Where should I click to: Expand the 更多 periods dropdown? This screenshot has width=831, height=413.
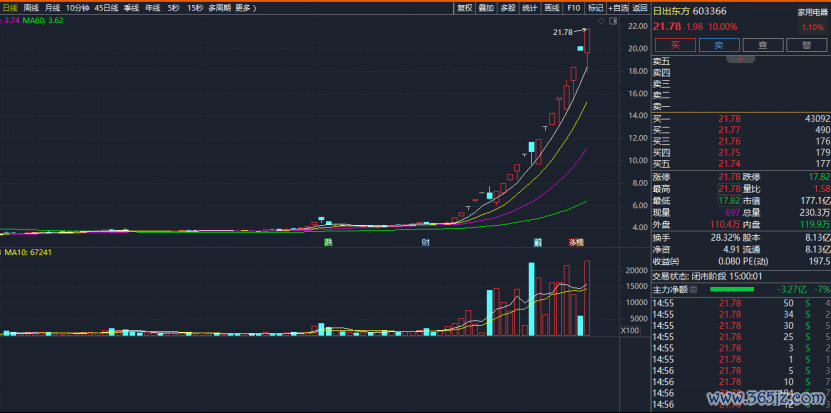[x=245, y=8]
